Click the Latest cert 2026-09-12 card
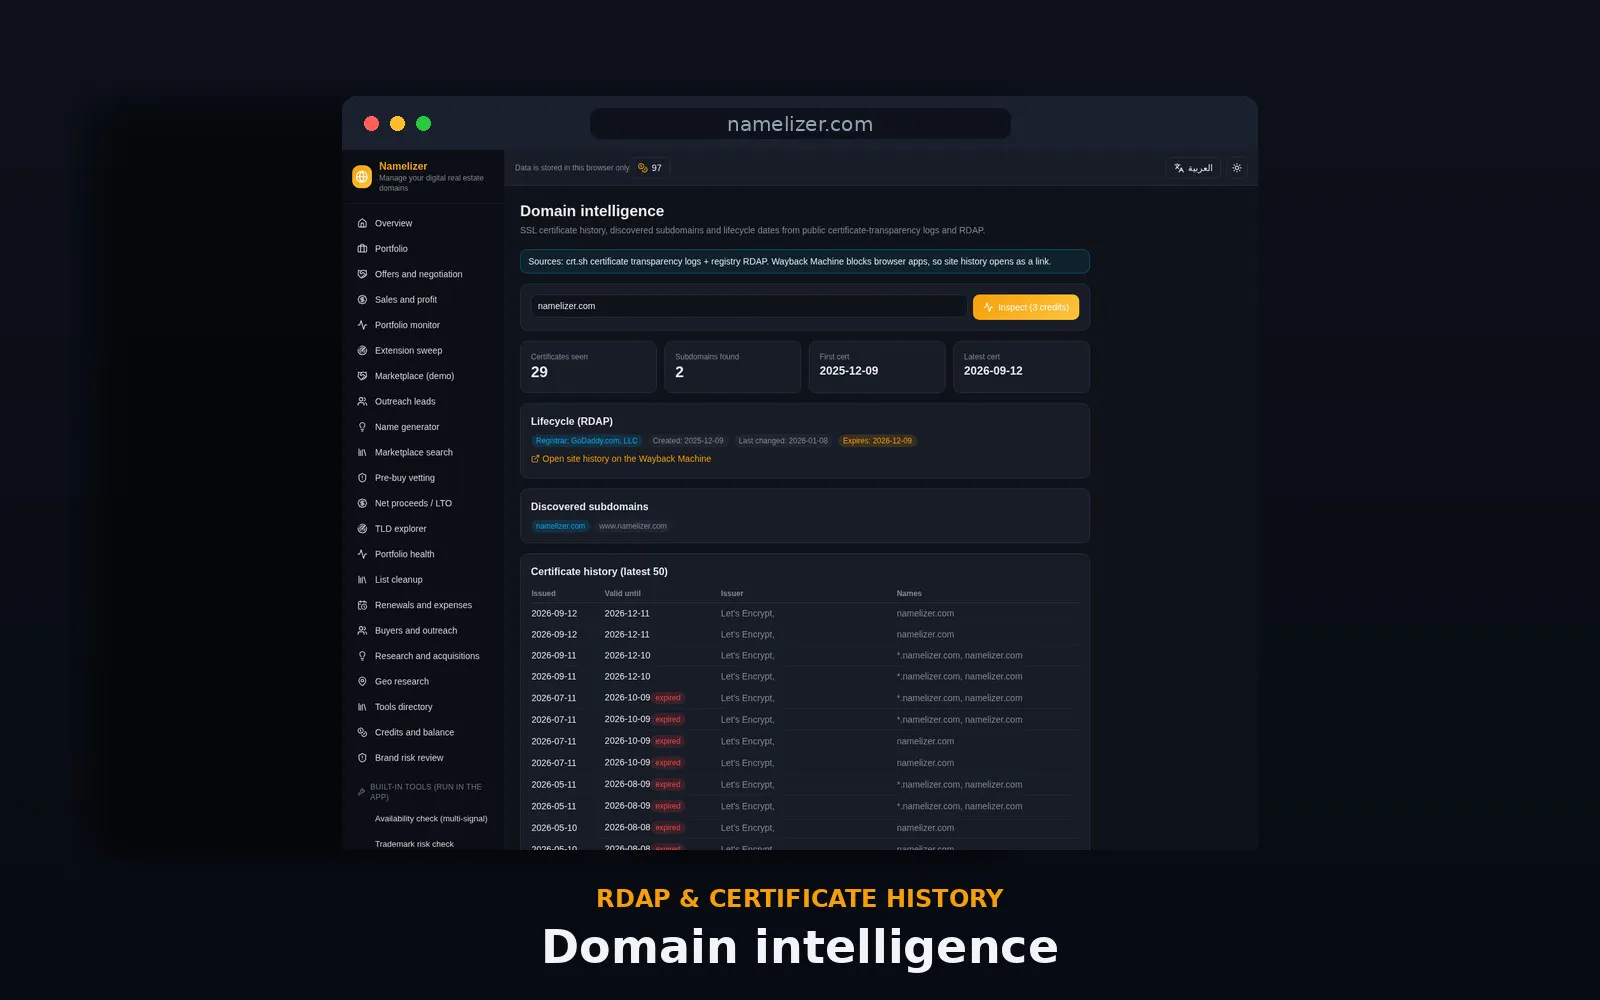1600x1000 pixels. pos(1021,367)
